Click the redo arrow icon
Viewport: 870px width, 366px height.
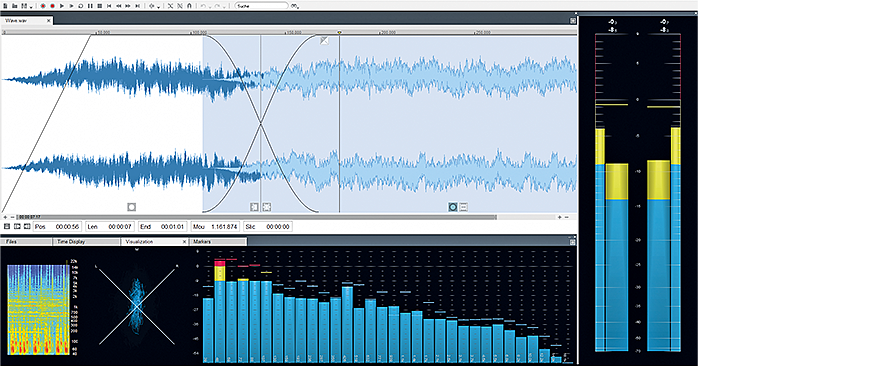coord(218,6)
